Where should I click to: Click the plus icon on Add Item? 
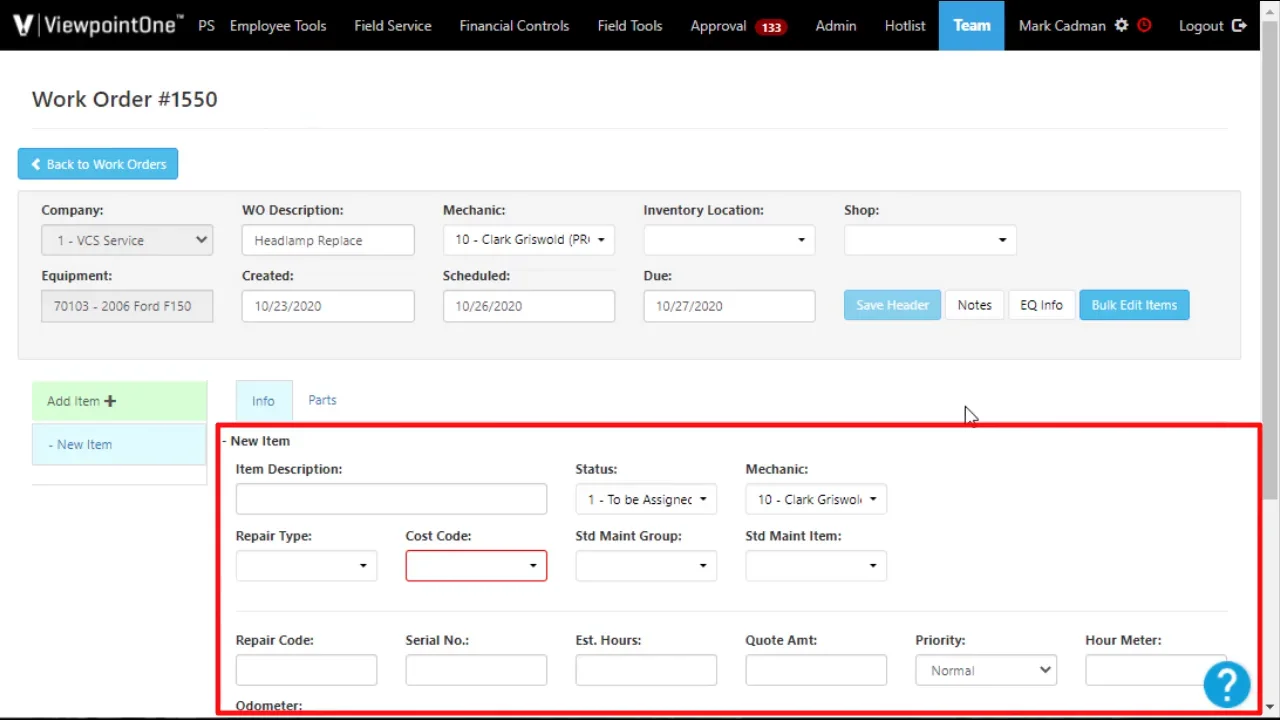[x=110, y=401]
